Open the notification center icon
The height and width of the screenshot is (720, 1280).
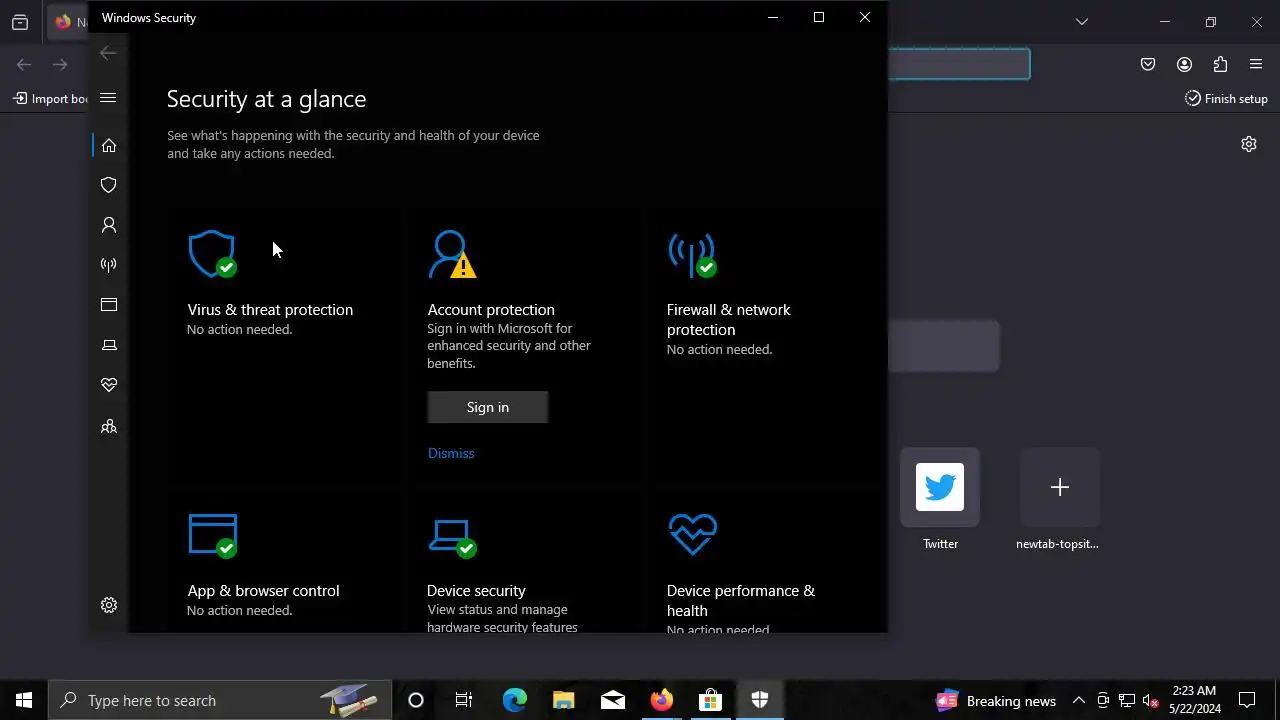pyautogui.click(x=1247, y=700)
